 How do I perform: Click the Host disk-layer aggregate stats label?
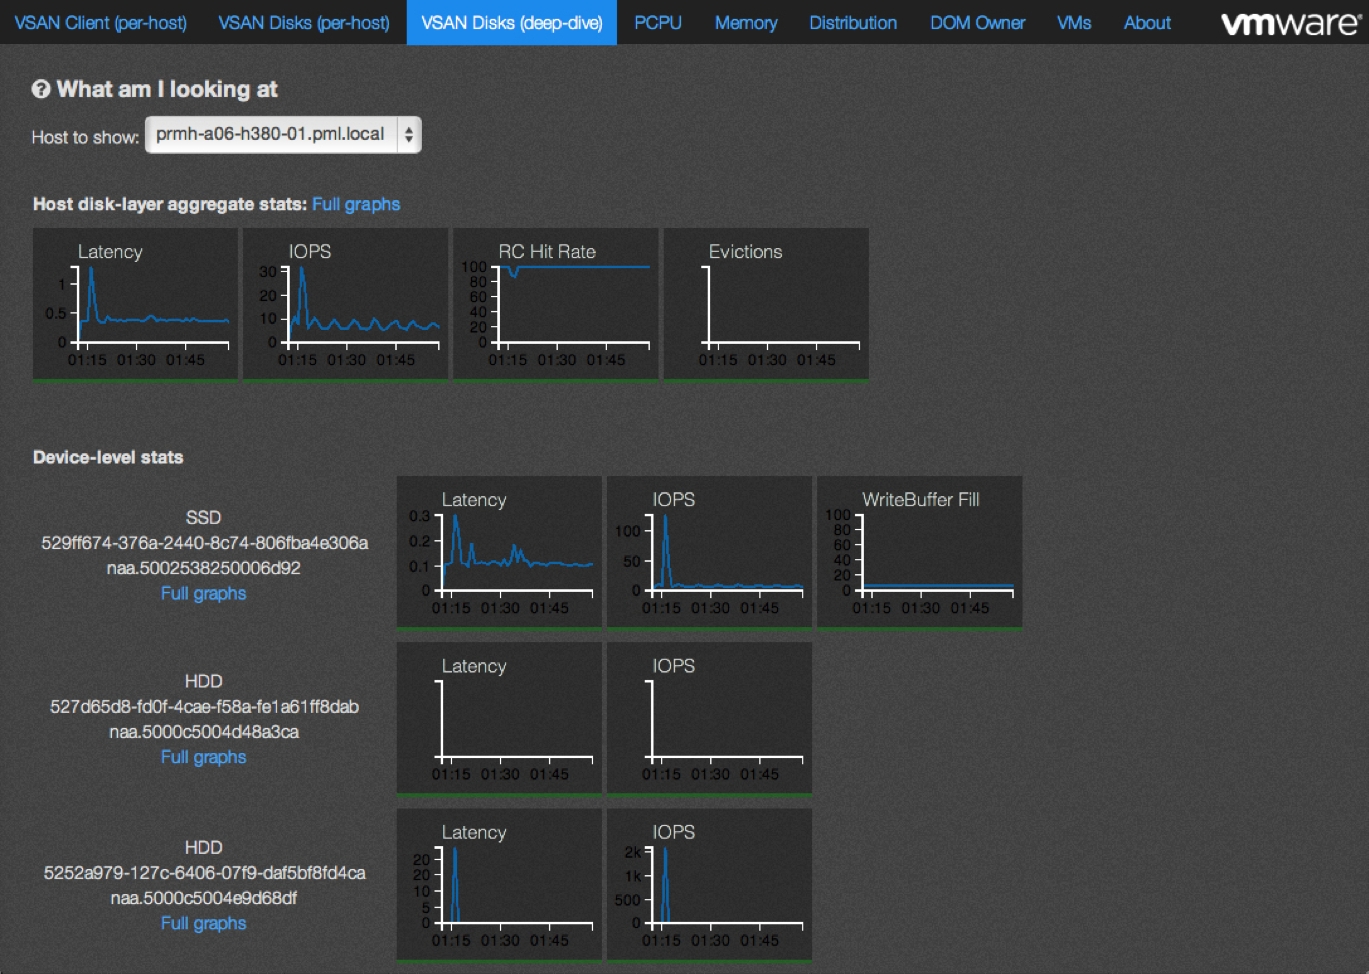click(169, 204)
